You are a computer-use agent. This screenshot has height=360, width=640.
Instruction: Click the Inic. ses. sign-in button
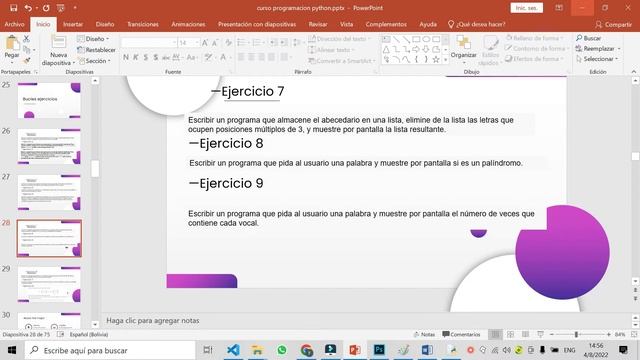click(x=527, y=8)
